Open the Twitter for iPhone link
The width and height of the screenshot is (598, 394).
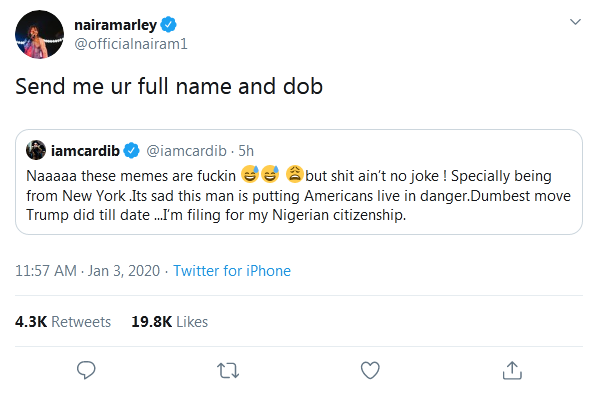click(x=232, y=271)
